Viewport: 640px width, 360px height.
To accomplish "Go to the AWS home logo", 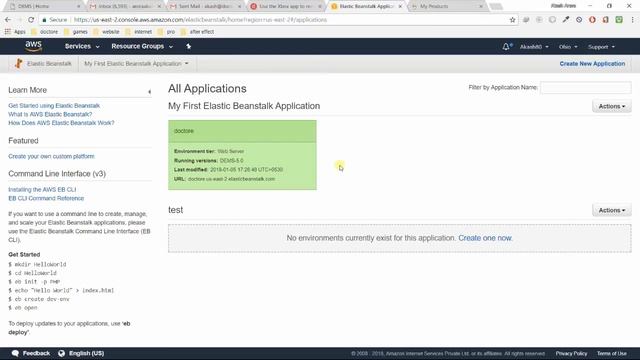I will click(33, 47).
